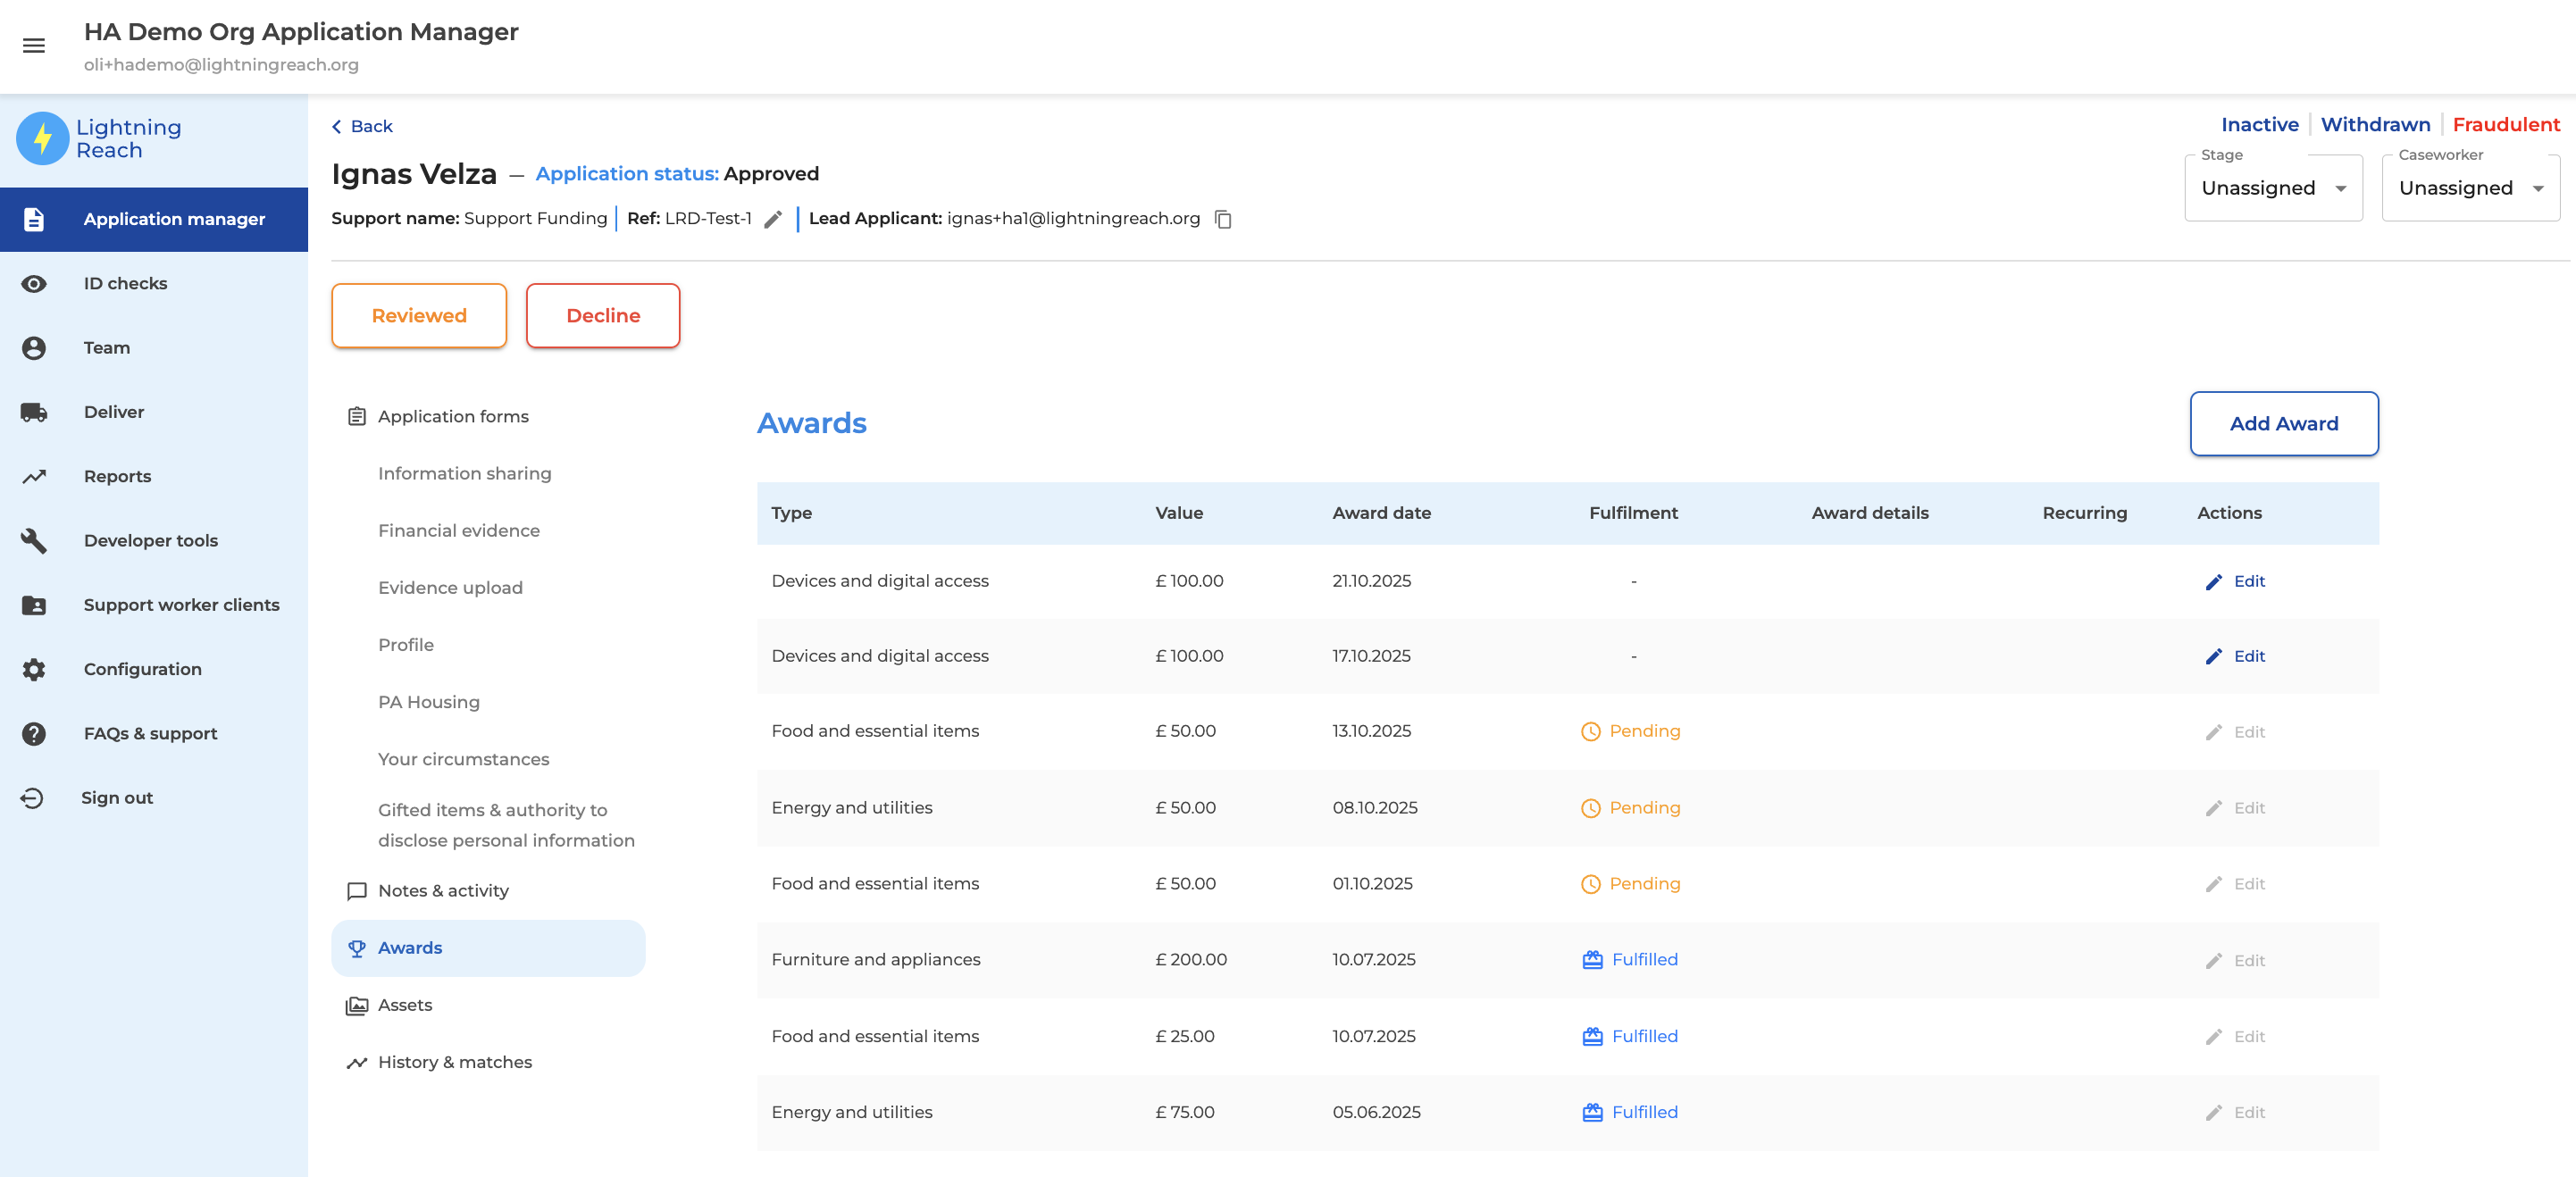Screen dimensions: 2576x1177
Task: Mark application as Fraudulent
Action: [2505, 125]
